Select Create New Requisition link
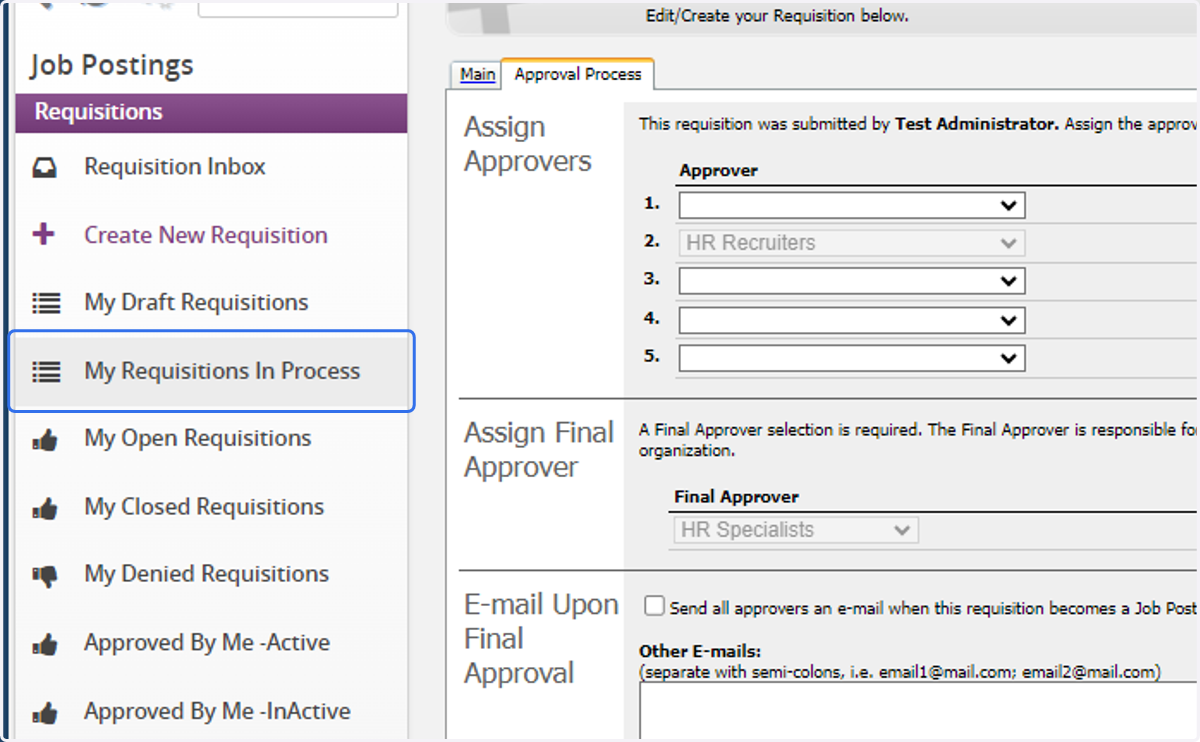The image size is (1200, 742). [206, 235]
